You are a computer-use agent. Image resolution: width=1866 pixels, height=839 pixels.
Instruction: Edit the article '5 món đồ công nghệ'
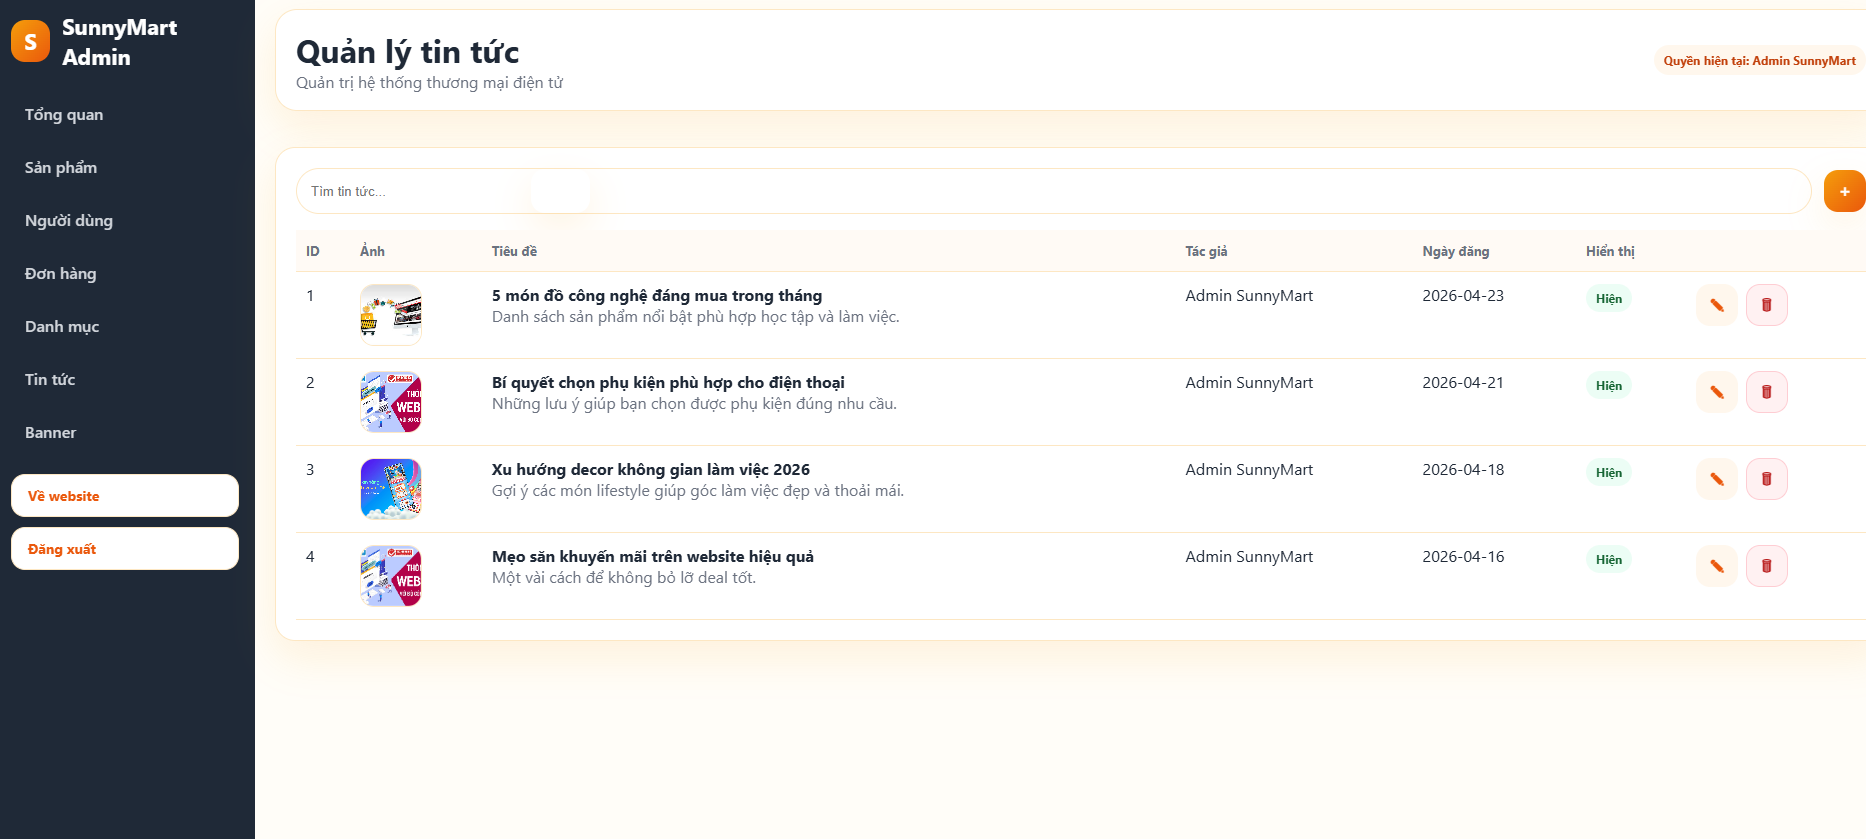click(1717, 305)
